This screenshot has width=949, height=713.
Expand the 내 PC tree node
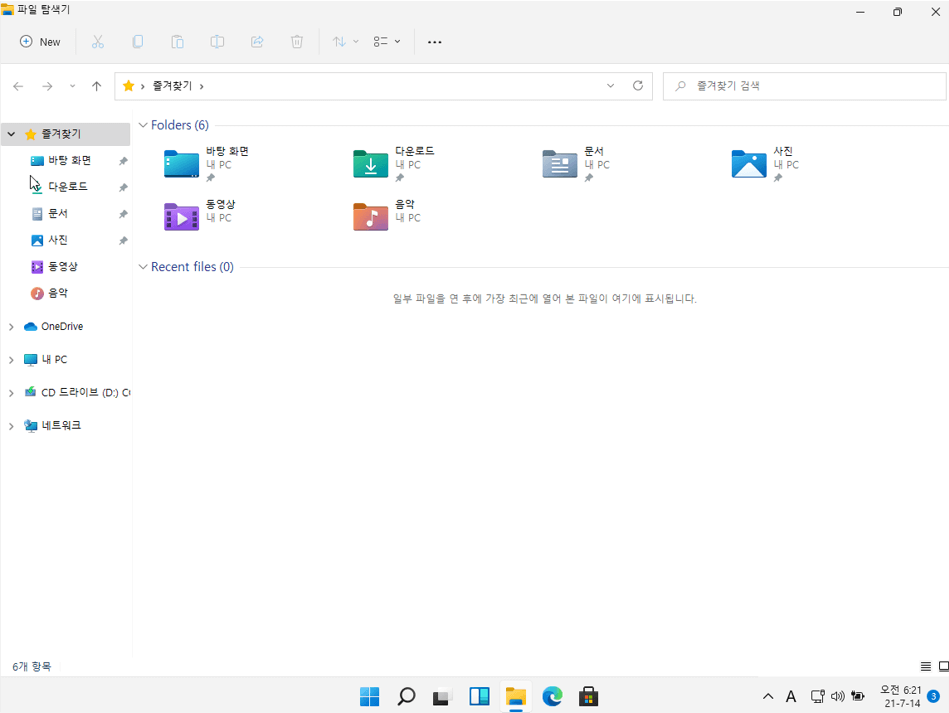tap(11, 360)
